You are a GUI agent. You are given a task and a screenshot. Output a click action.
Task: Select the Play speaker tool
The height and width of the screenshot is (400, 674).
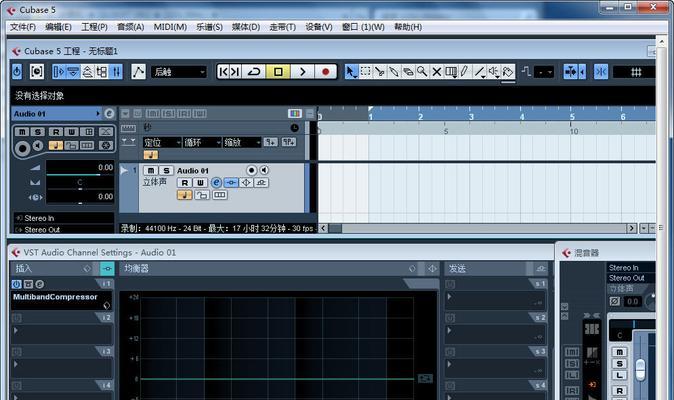(x=494, y=71)
